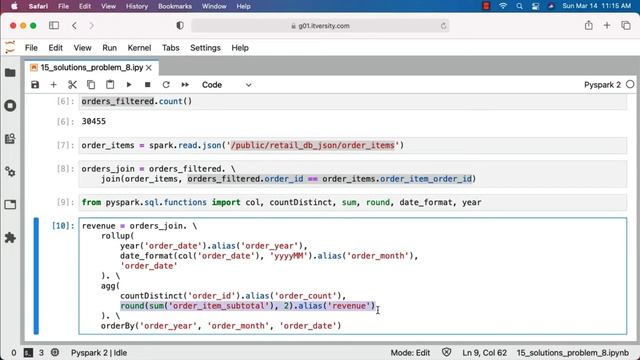
Task: Click Pyspark 2 | Idle status text
Action: [99, 353]
